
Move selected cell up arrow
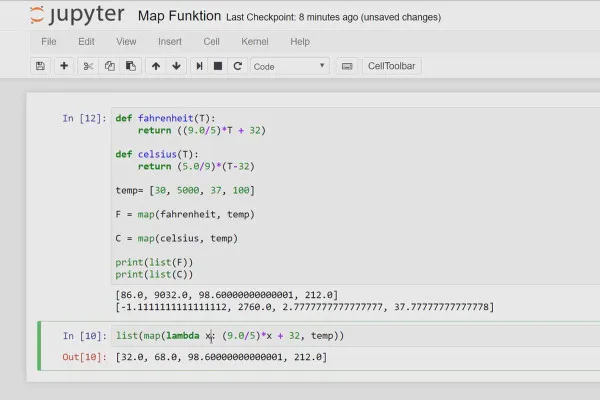(156, 66)
